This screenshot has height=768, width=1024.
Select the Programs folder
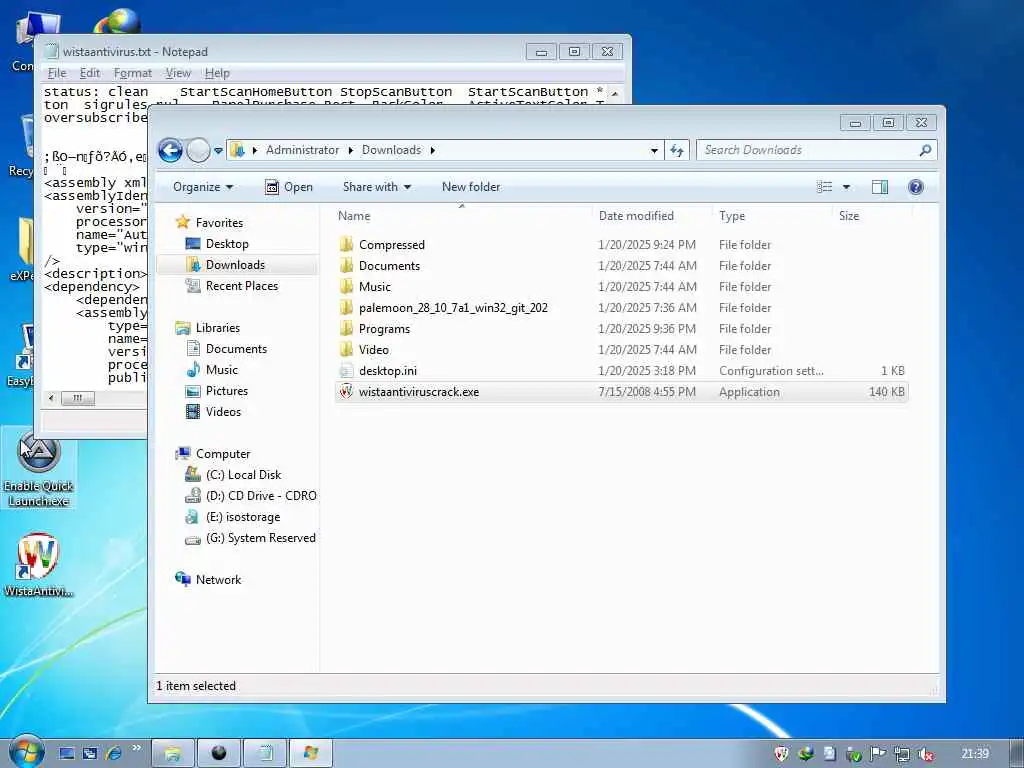[385, 328]
